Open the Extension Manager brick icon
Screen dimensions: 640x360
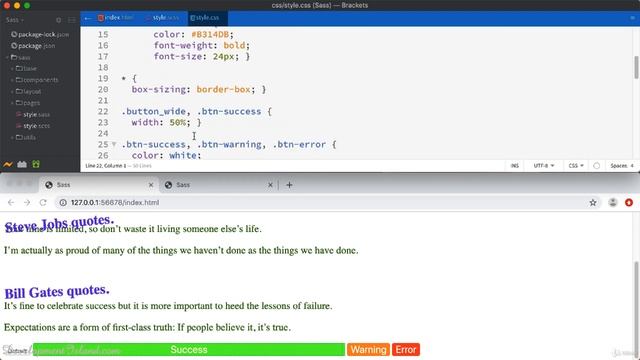[22, 164]
